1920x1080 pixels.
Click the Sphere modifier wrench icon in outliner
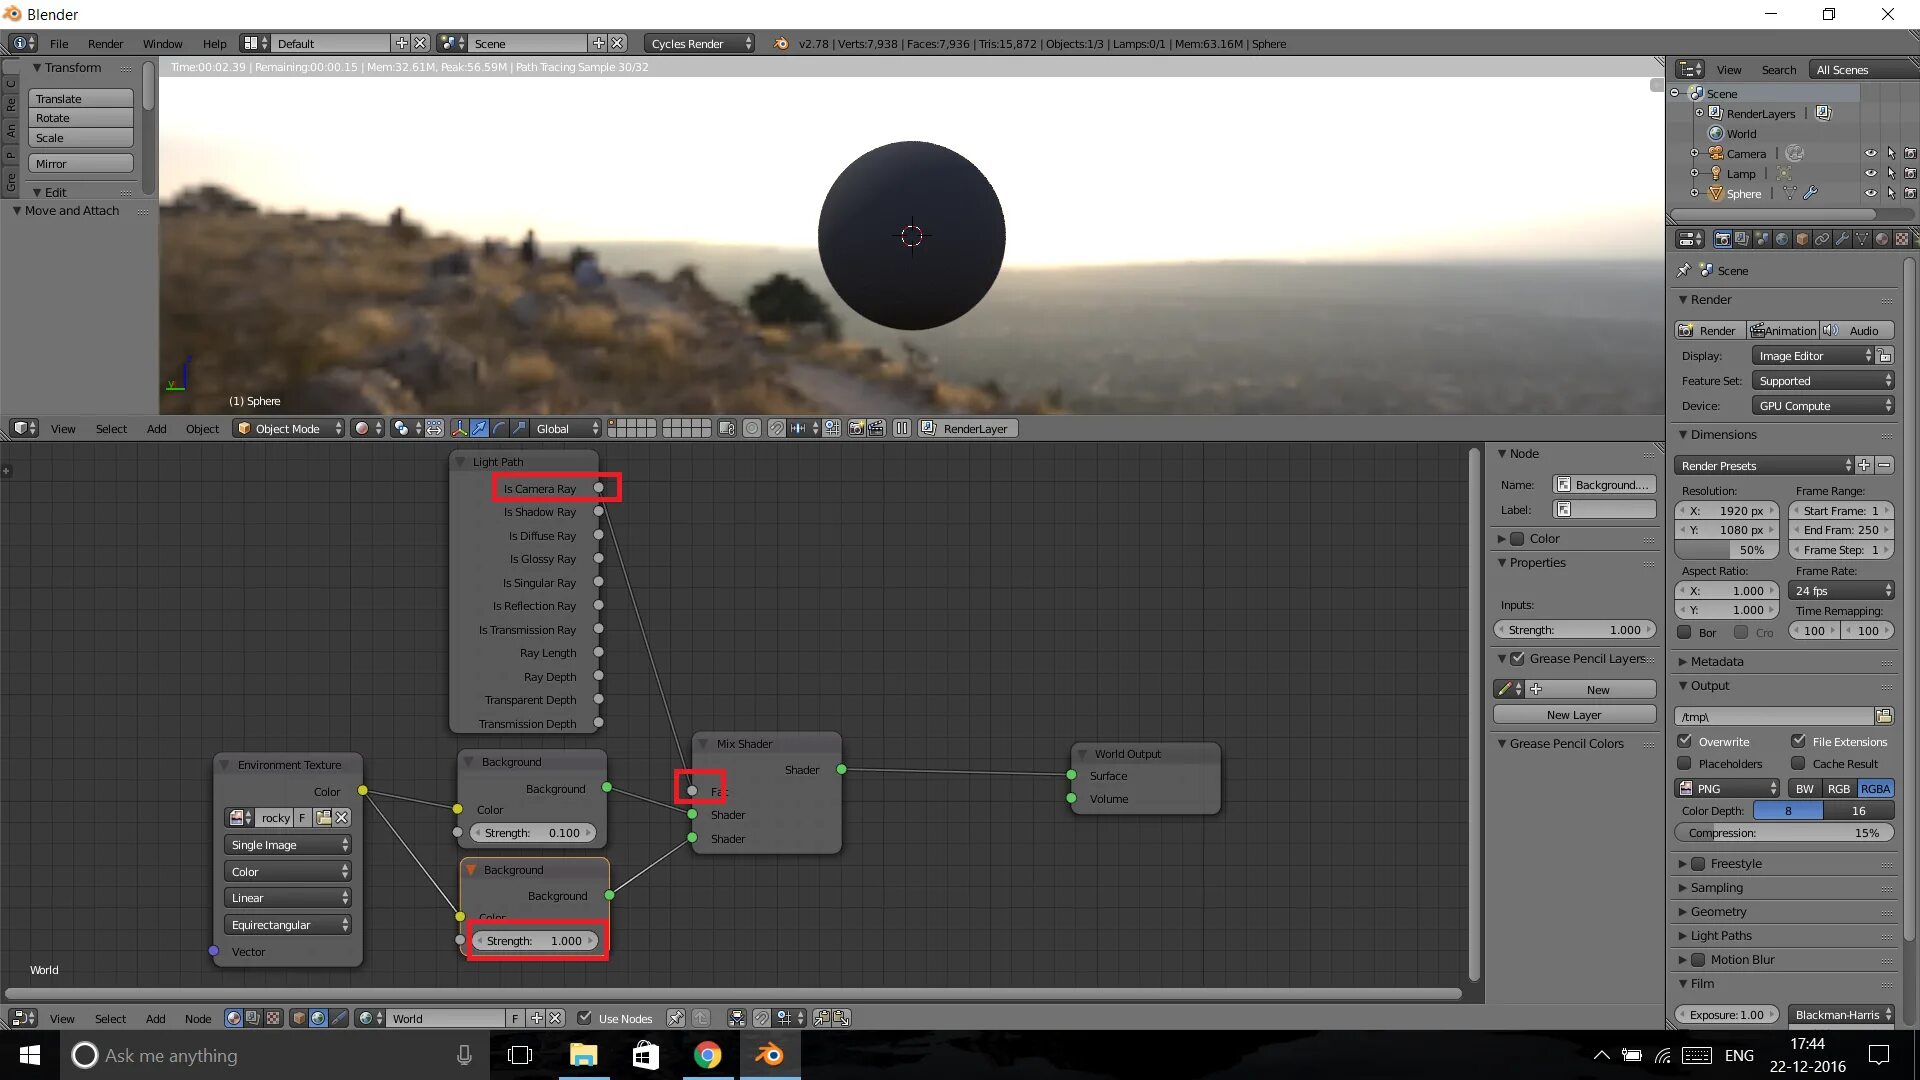coord(1810,193)
